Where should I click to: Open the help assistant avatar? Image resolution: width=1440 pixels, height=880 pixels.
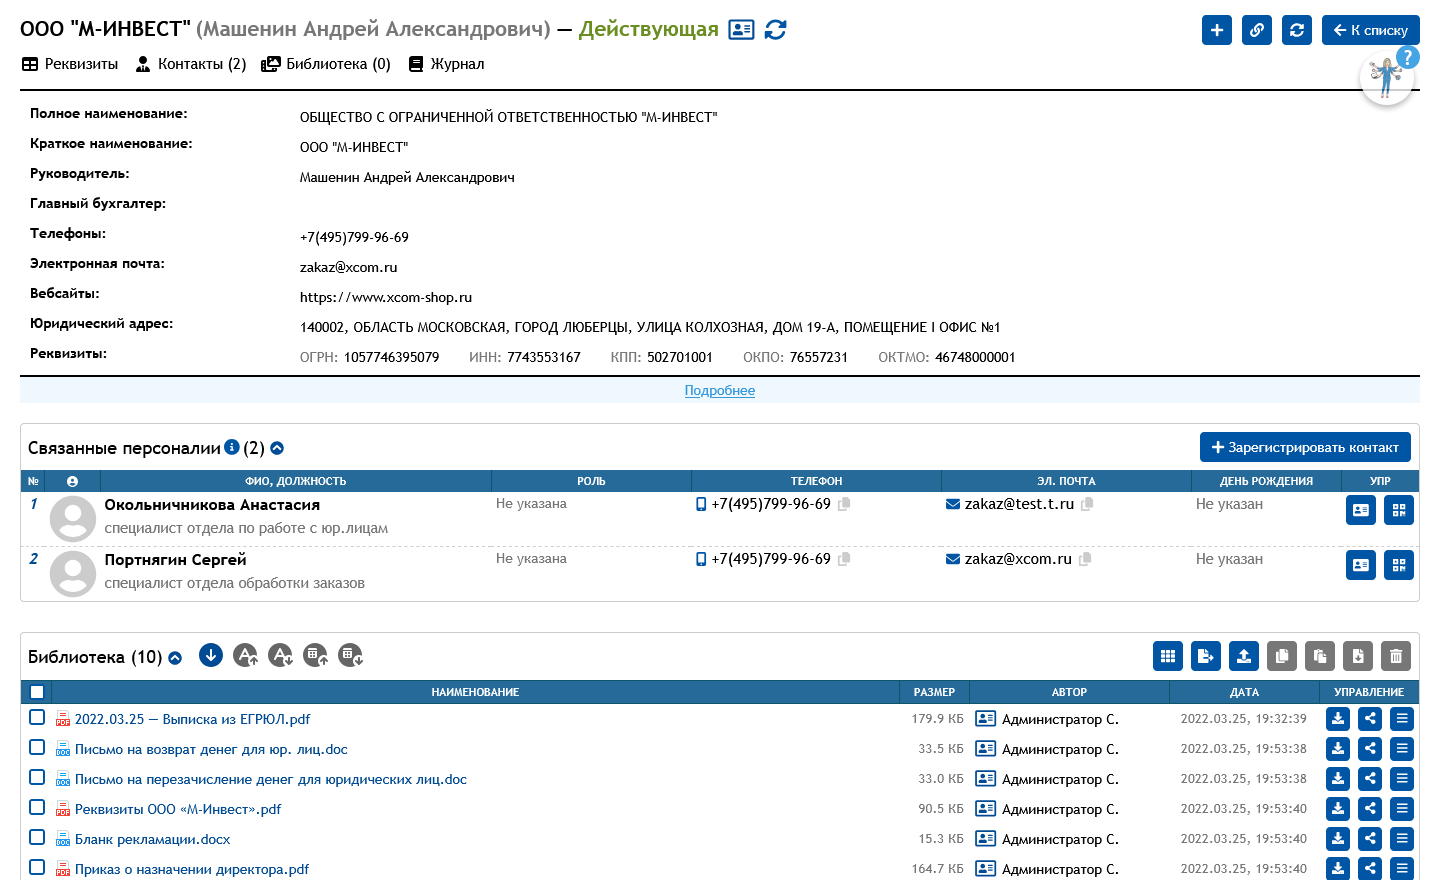[1386, 77]
